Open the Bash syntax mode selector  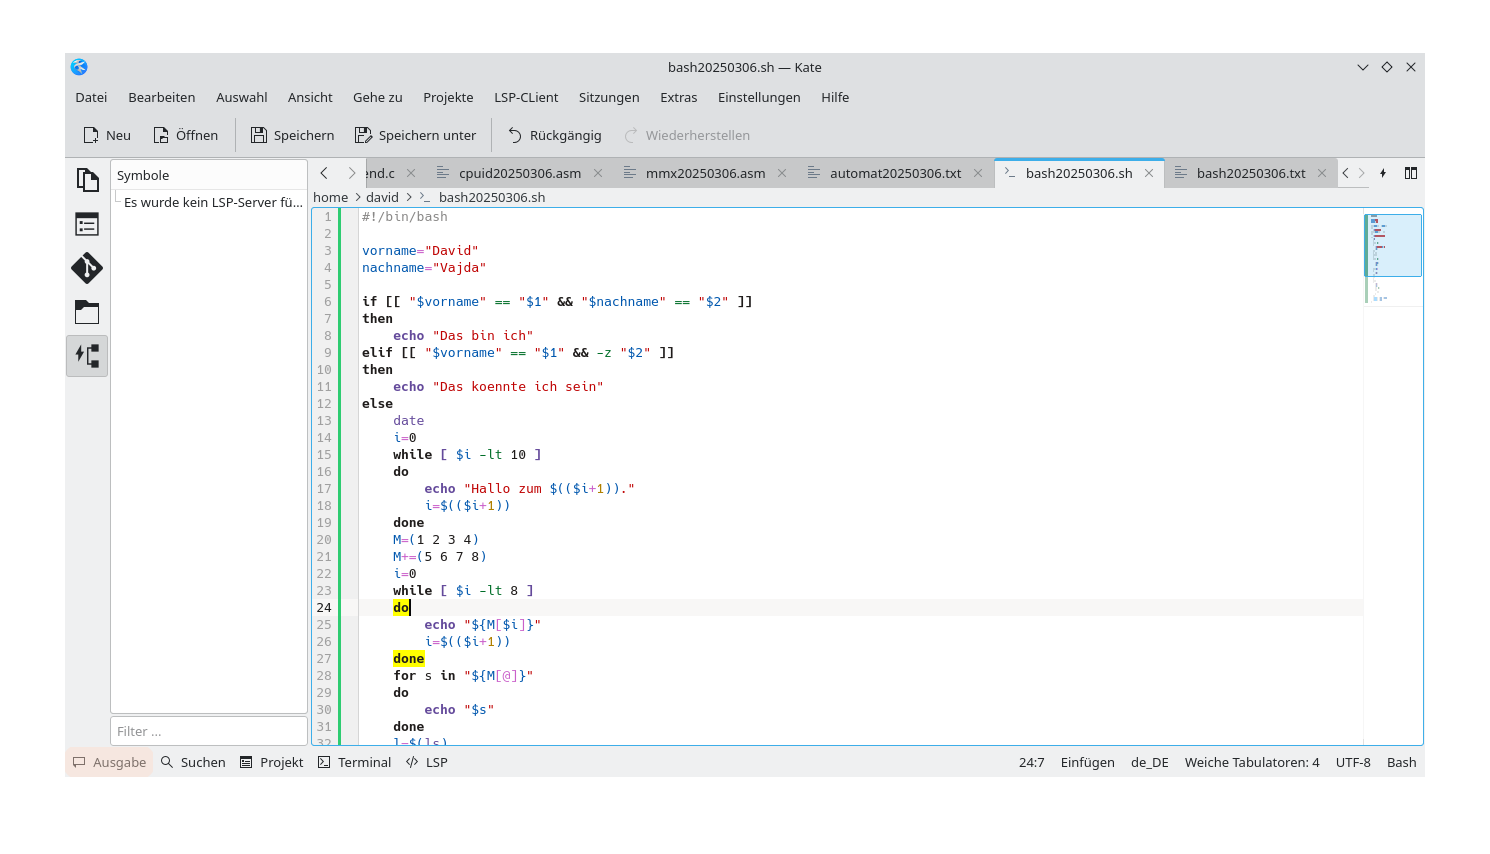point(1401,761)
